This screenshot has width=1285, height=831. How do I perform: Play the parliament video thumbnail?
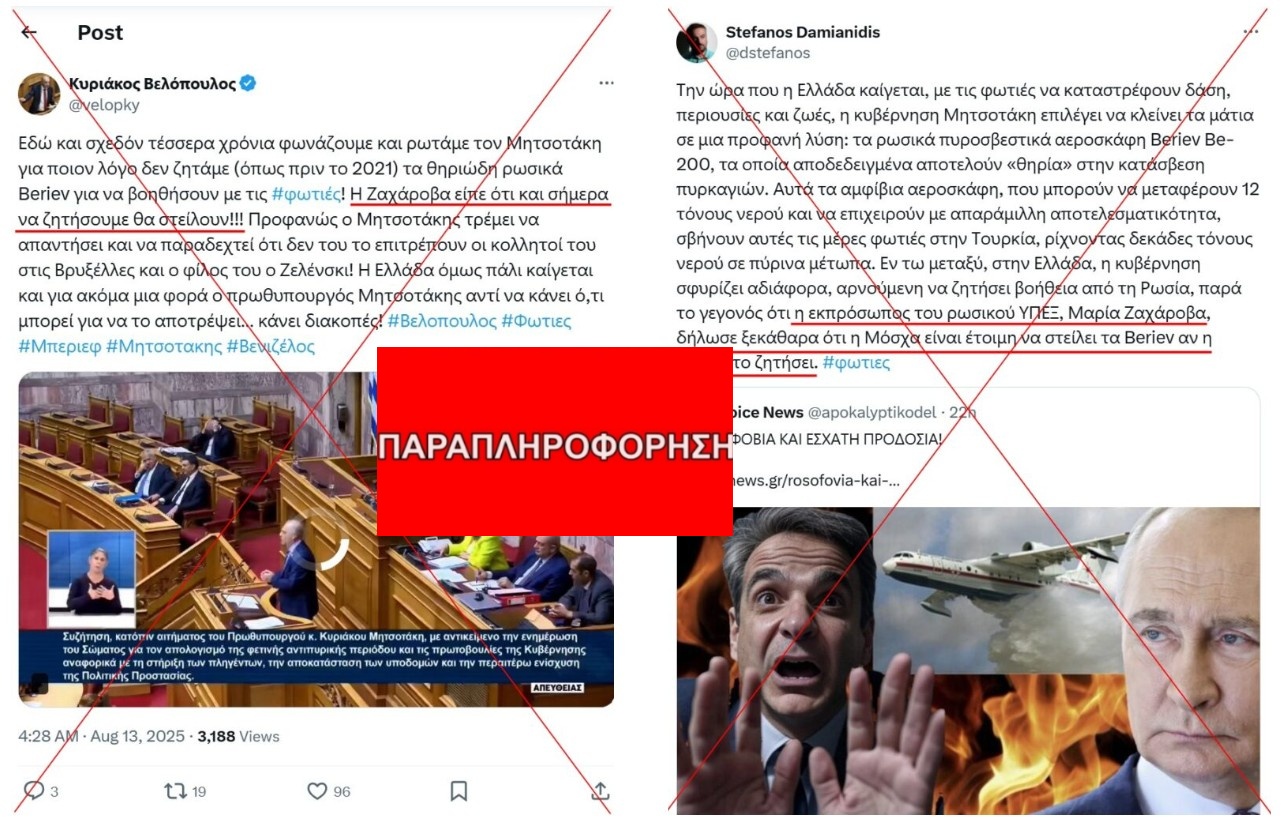click(x=316, y=540)
